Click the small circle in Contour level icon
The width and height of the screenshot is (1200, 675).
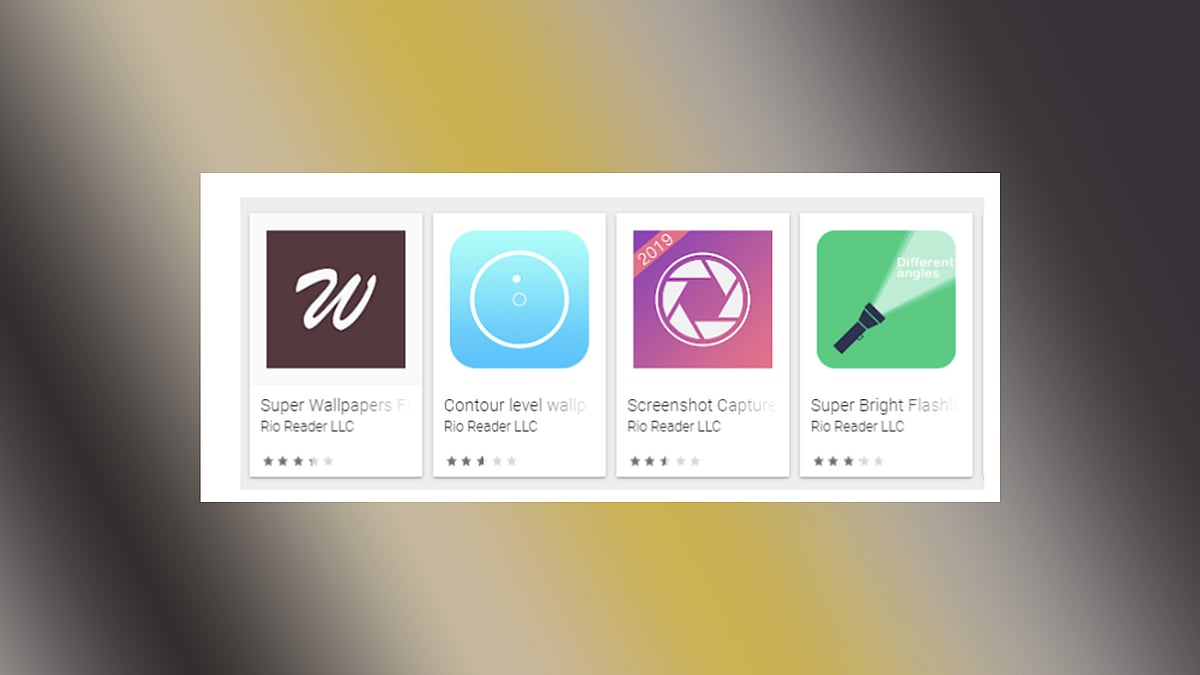519,299
